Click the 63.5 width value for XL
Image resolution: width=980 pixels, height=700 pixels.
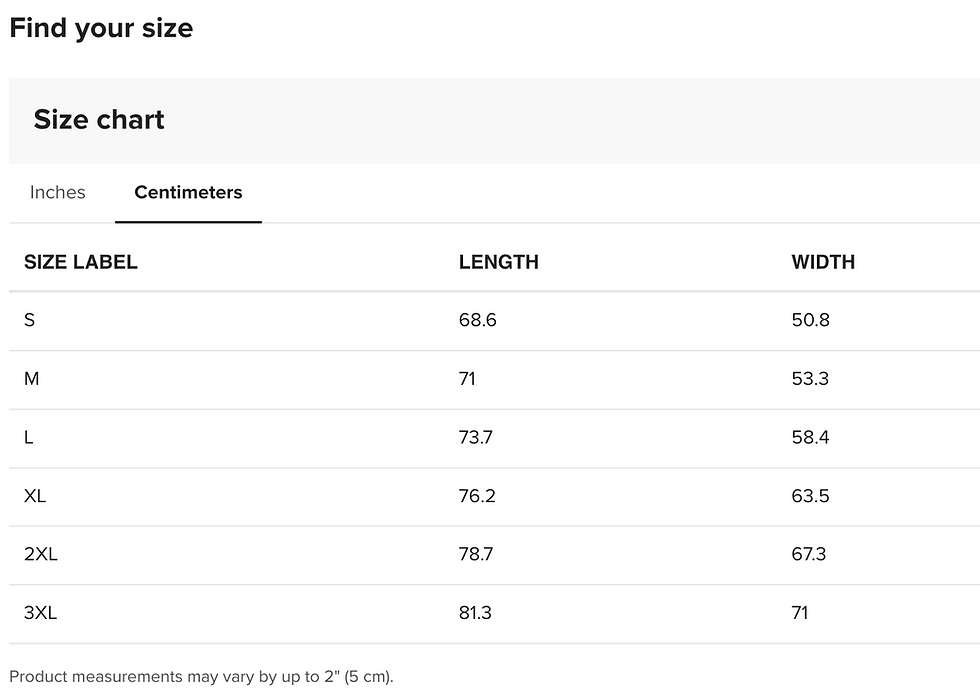point(810,496)
